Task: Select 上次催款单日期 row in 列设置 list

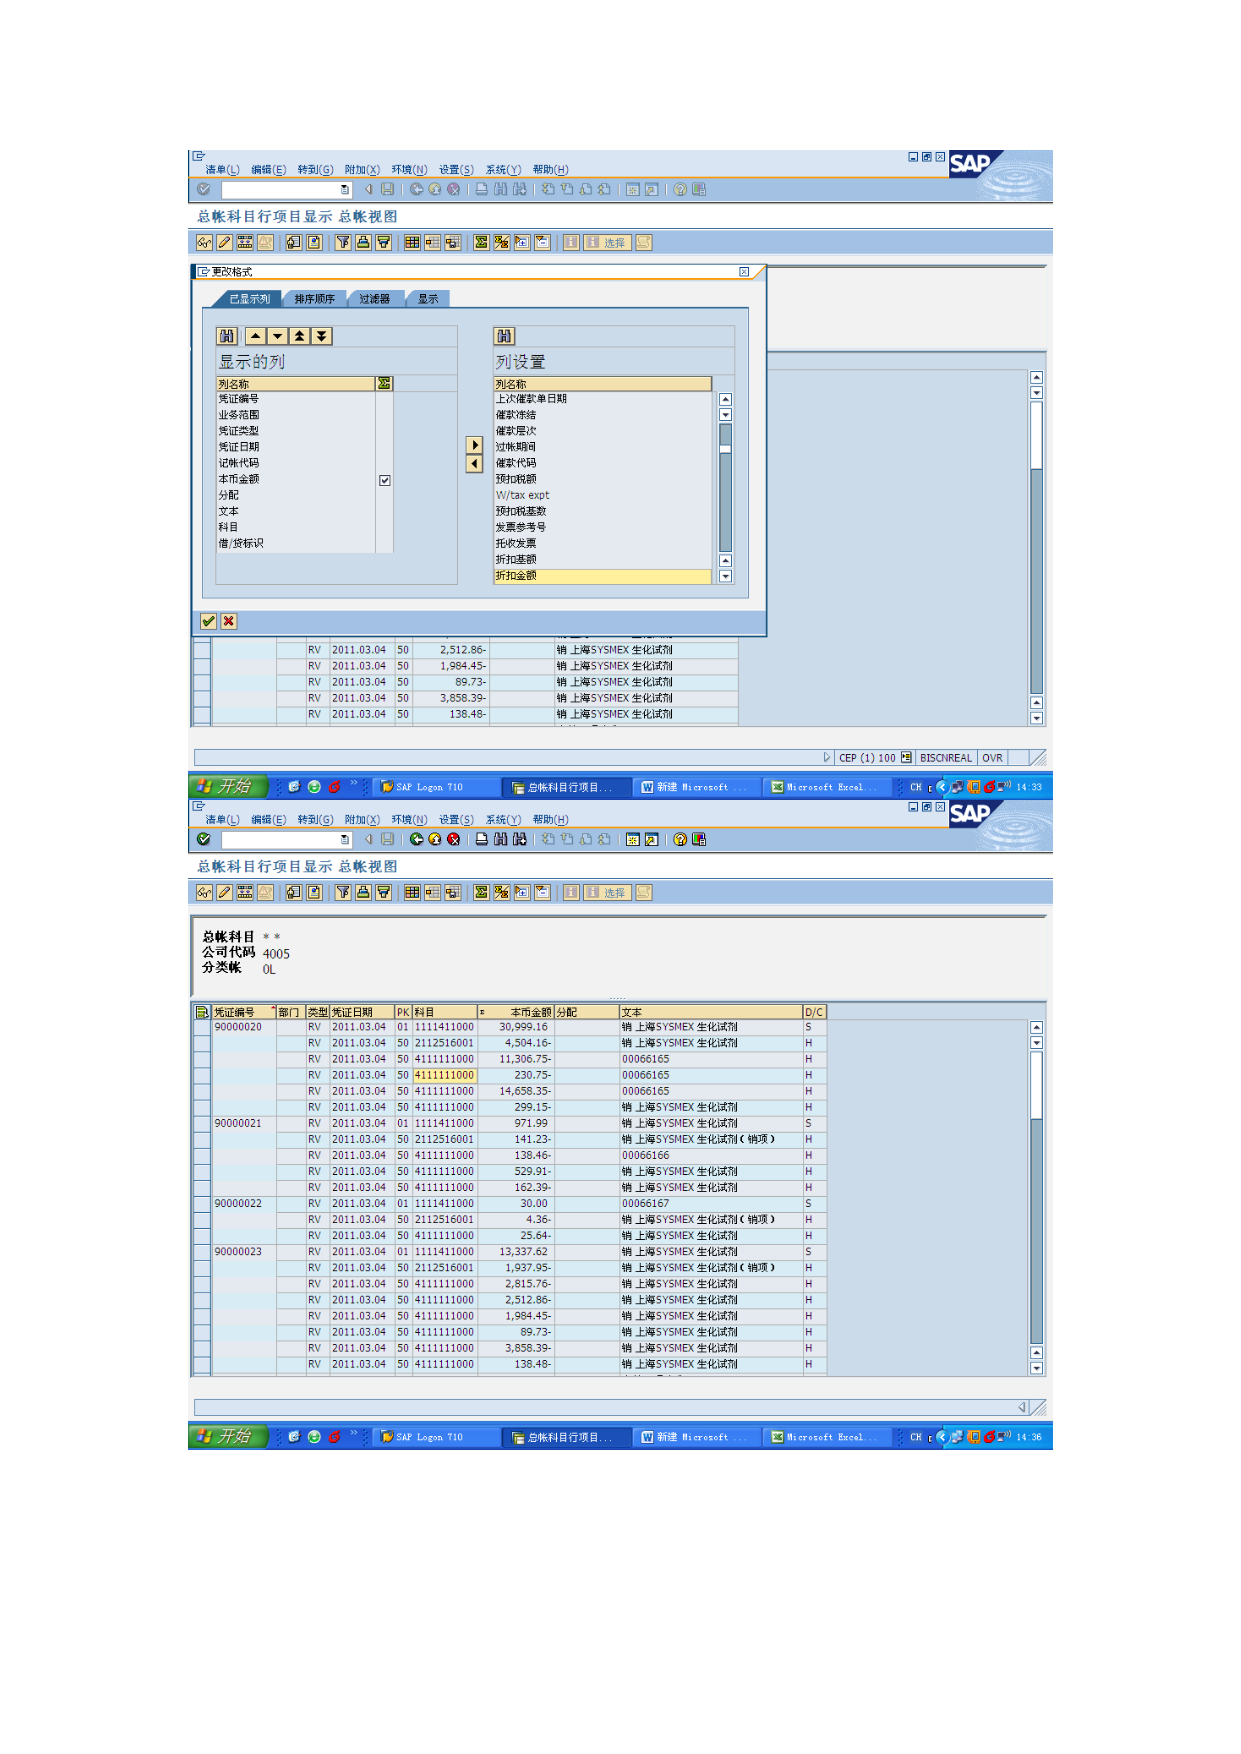Action: (602, 399)
